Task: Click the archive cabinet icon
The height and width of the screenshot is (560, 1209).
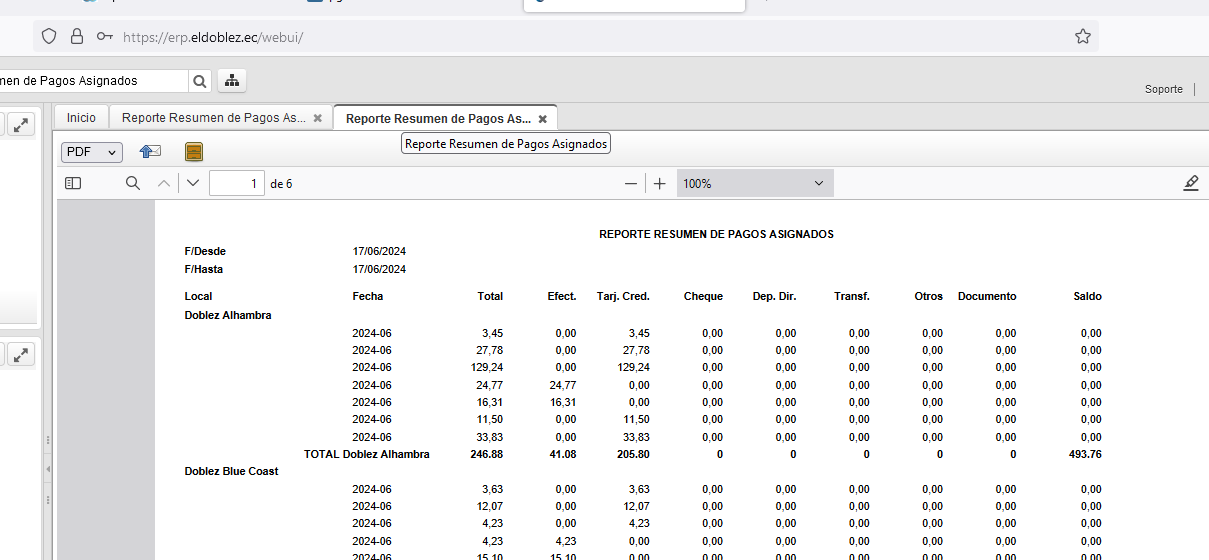Action: point(194,152)
